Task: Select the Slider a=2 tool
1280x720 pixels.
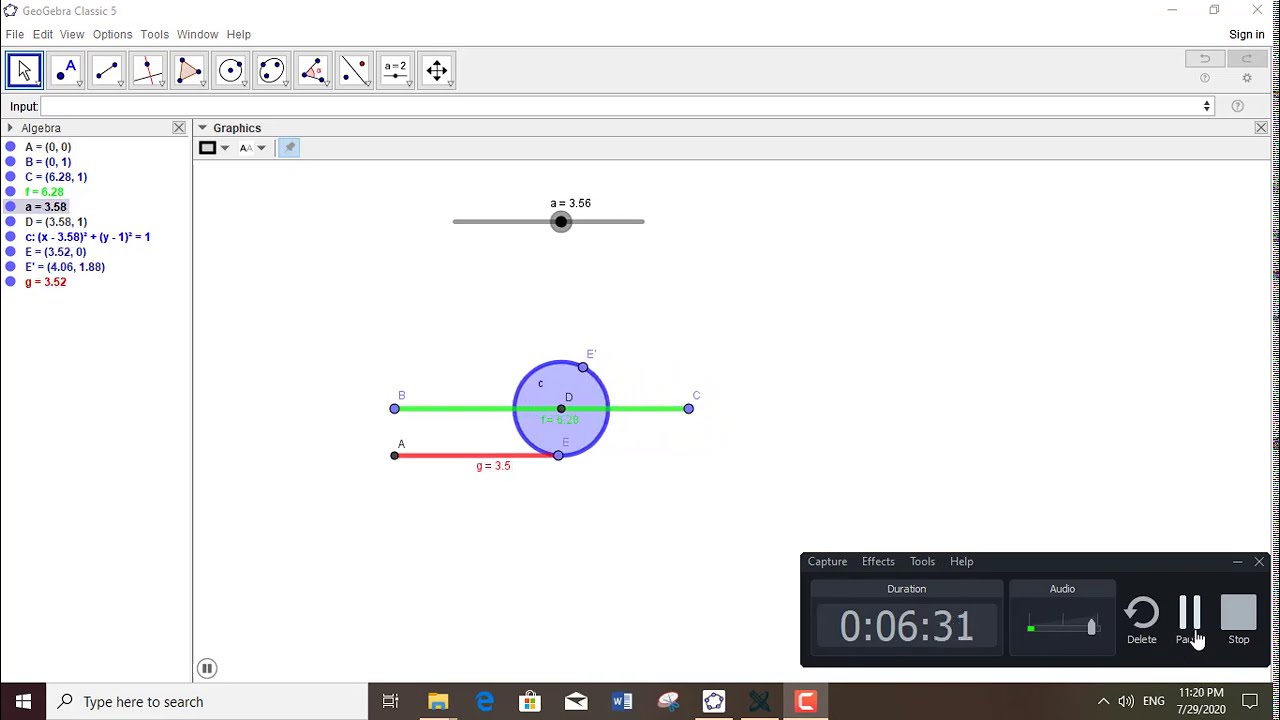Action: coord(396,70)
